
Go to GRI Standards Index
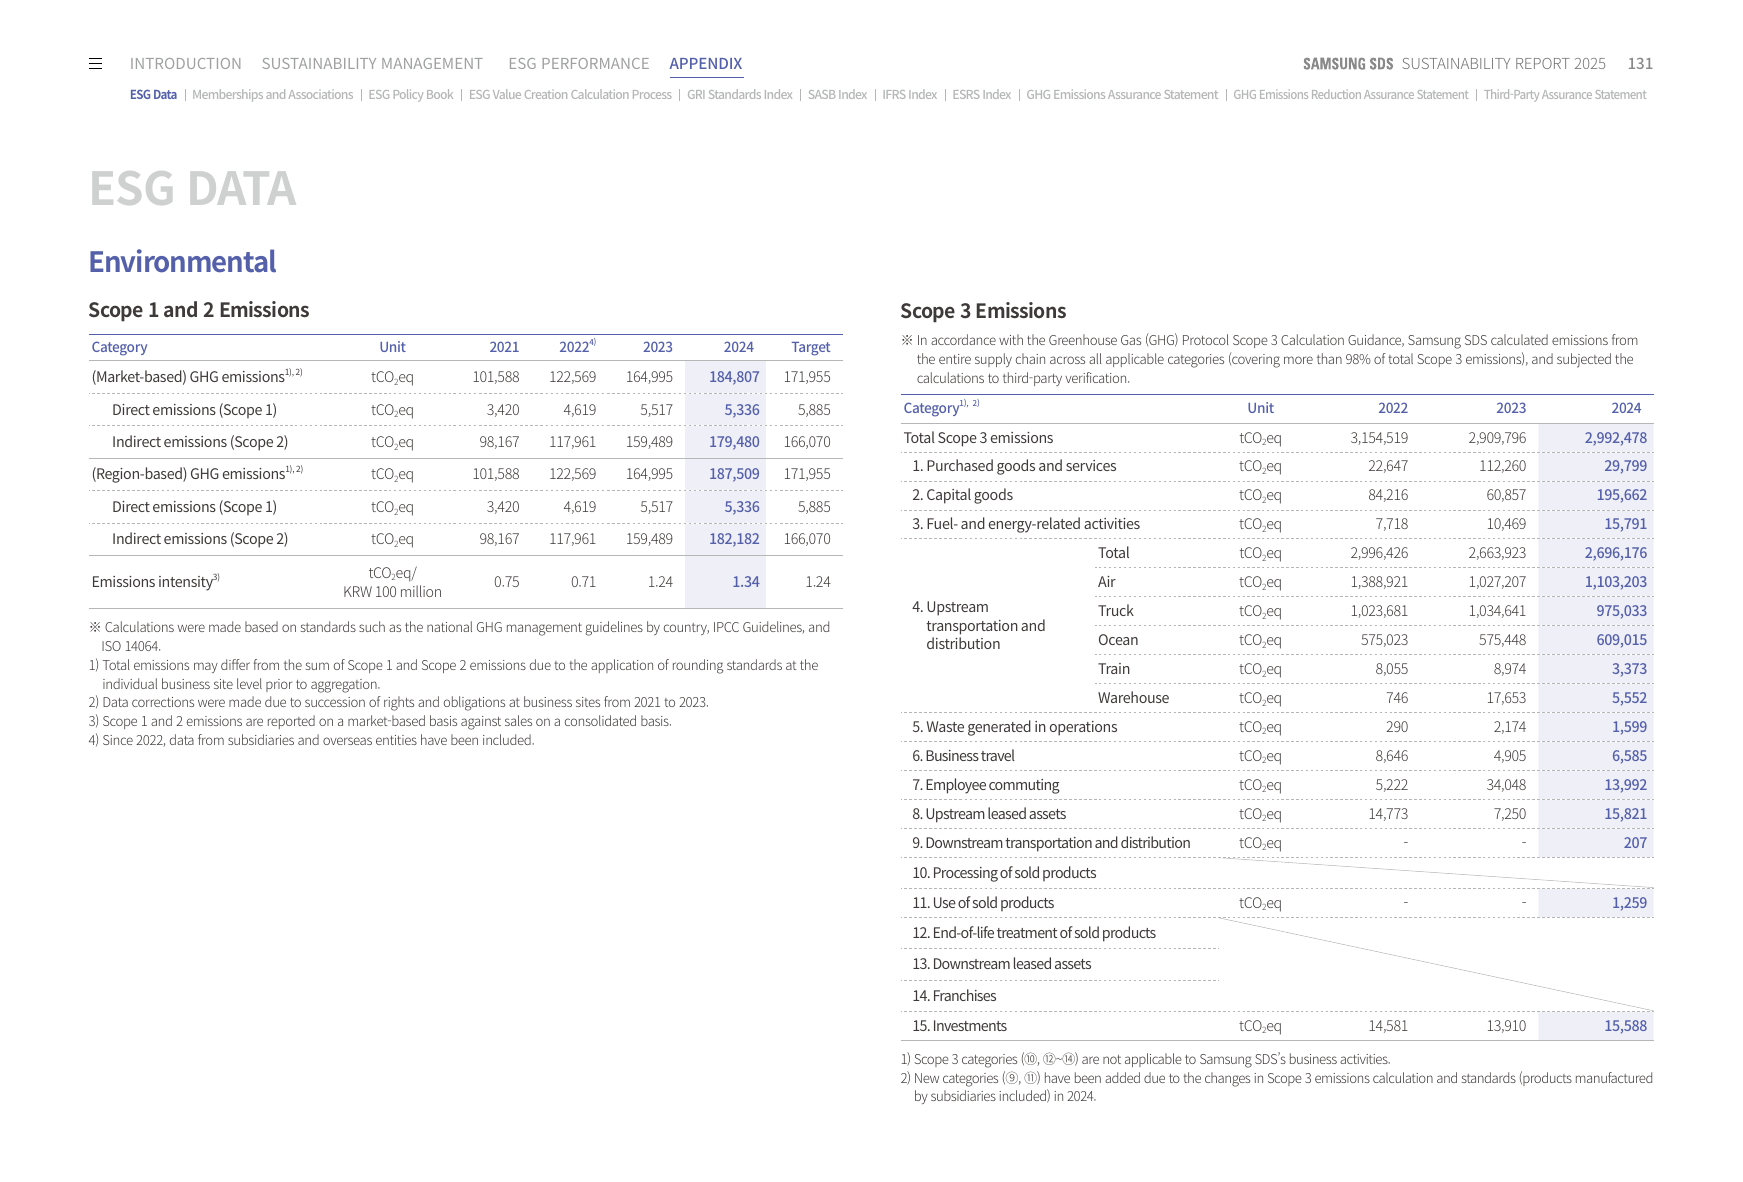point(740,95)
